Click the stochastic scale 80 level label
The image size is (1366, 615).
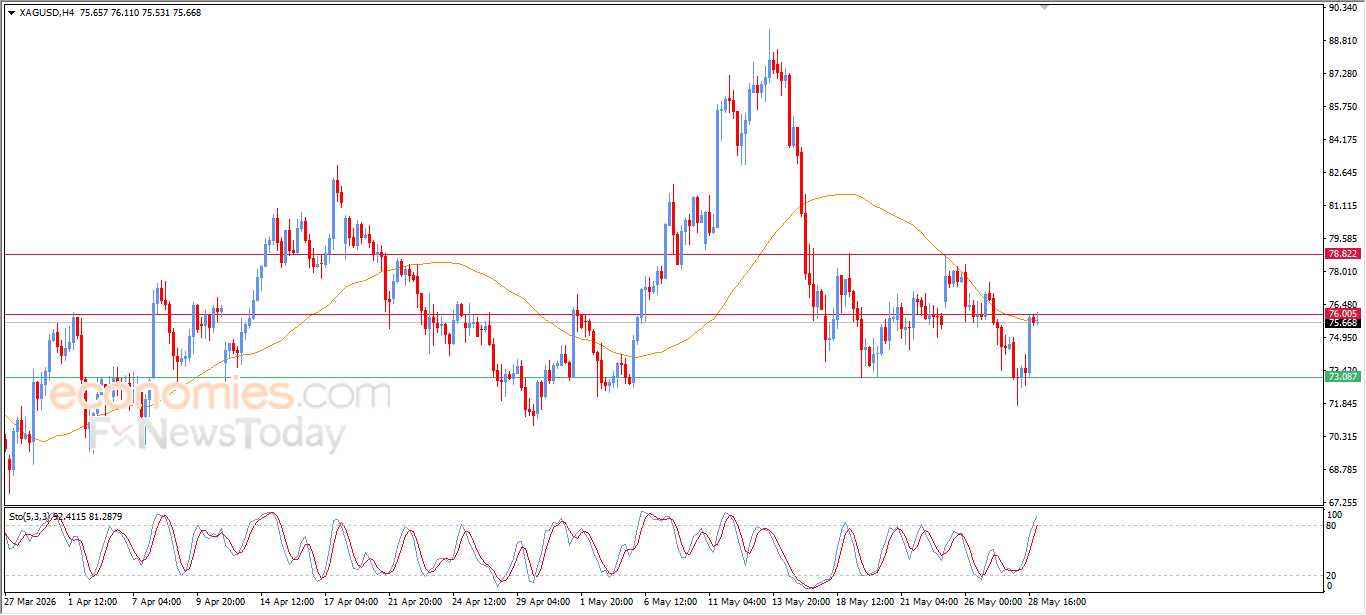tap(1332, 526)
